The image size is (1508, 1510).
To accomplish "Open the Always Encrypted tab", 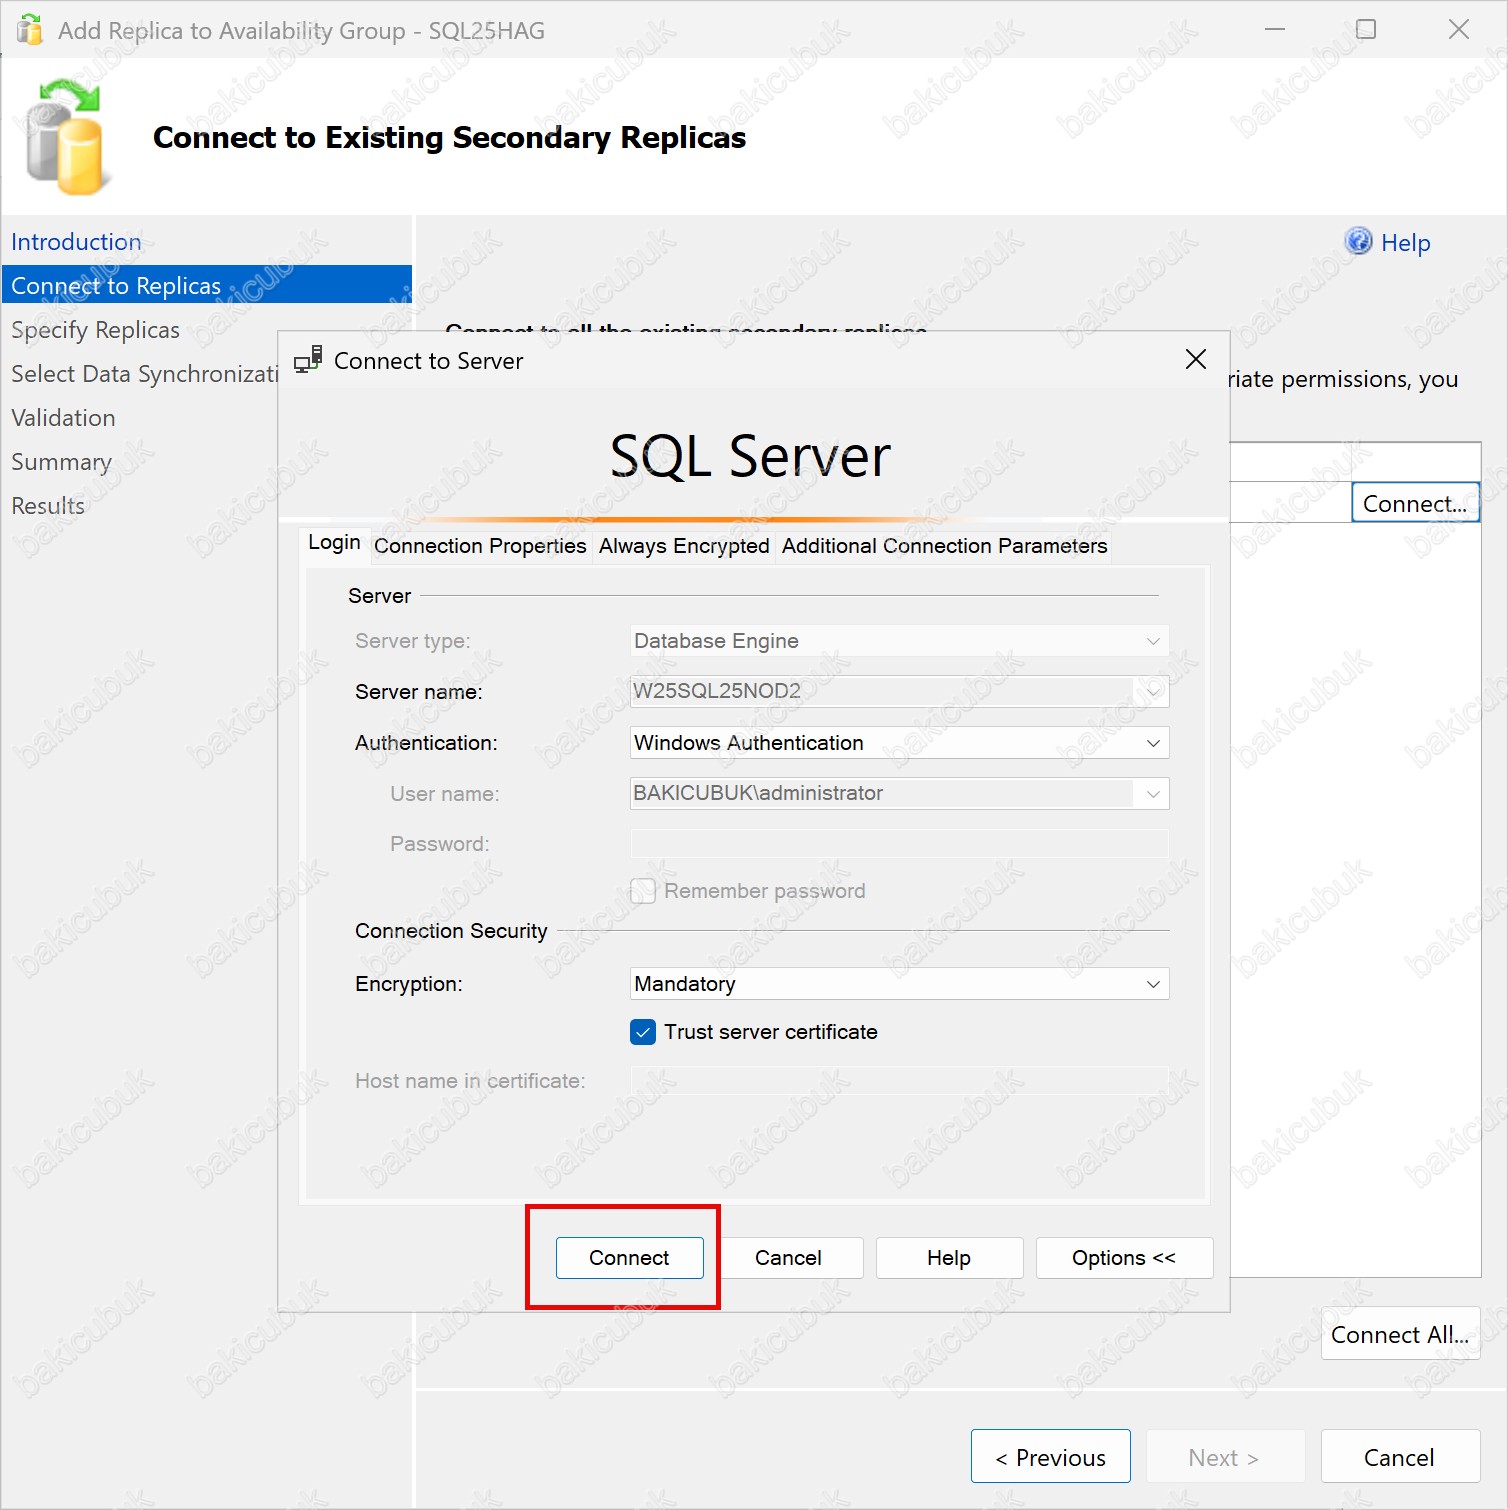I will pyautogui.click(x=684, y=546).
